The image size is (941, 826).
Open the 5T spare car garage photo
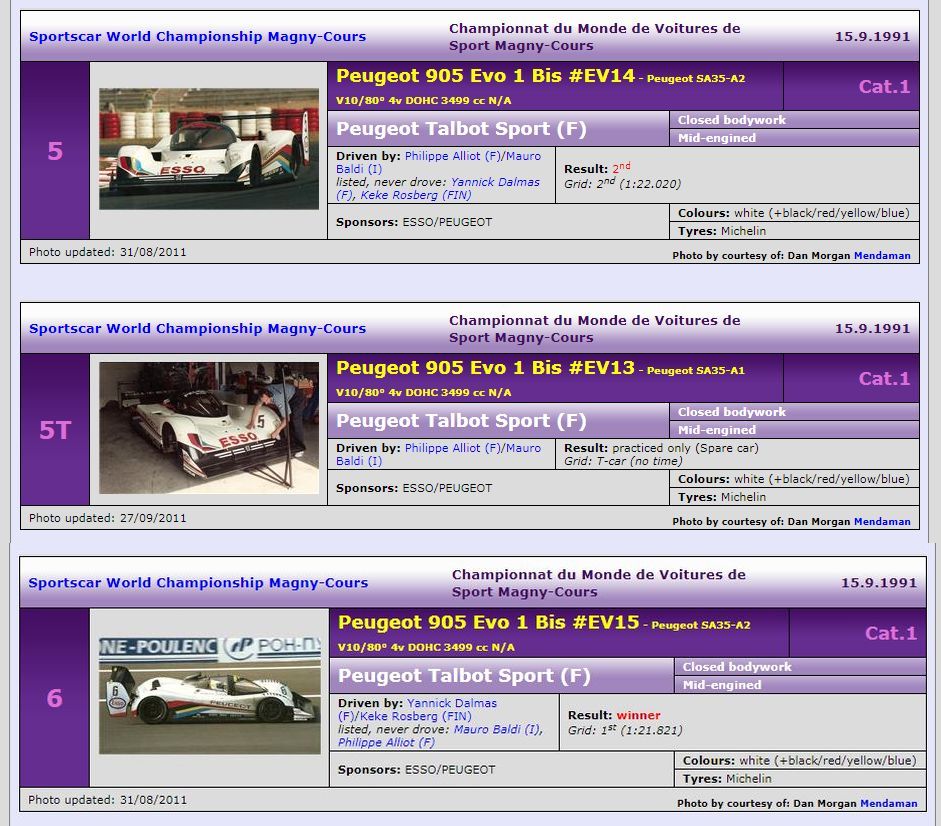pos(208,428)
